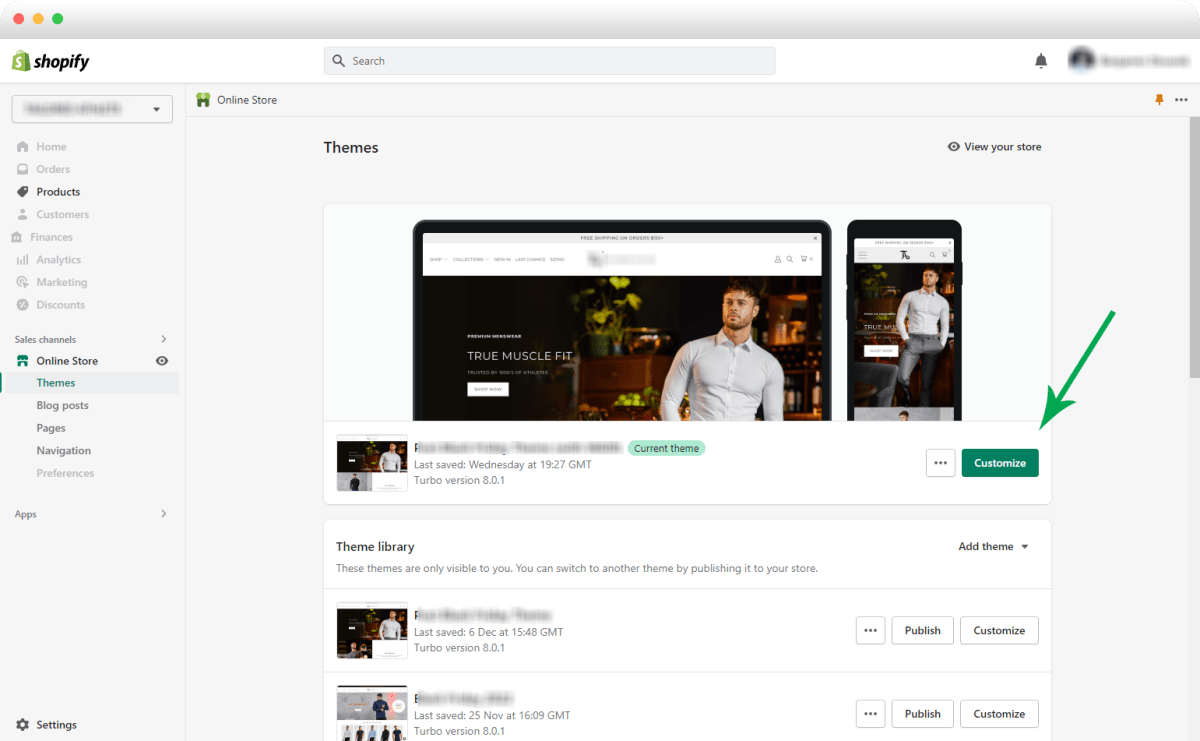Viewport: 1200px width, 741px height.
Task: Switch to the Themes menu item
Action: pyautogui.click(x=56, y=382)
